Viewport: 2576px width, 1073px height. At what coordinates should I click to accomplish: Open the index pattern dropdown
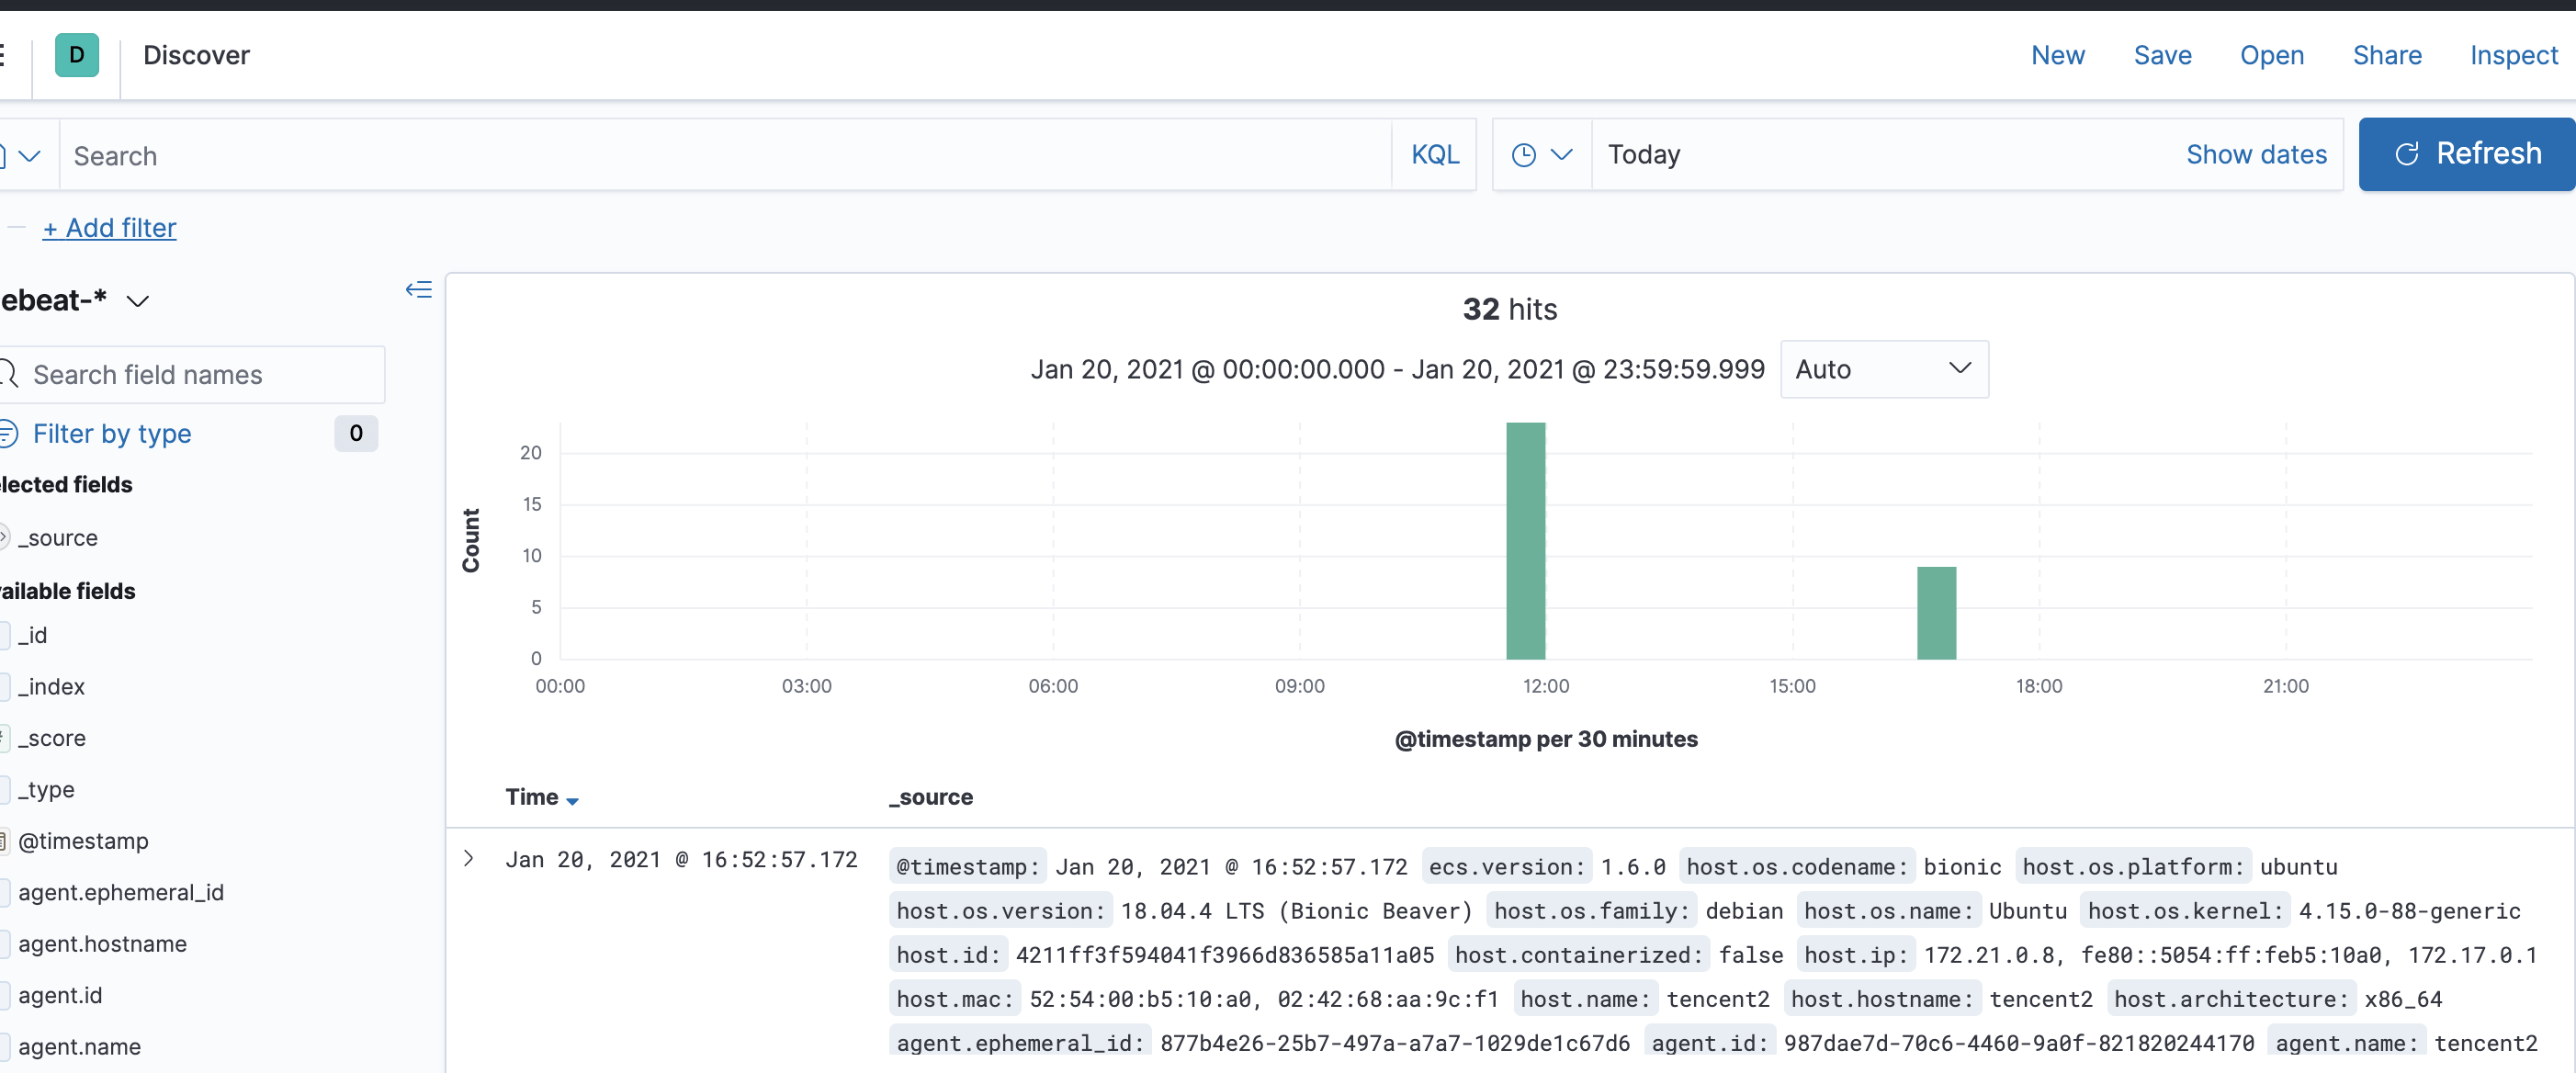pyautogui.click(x=75, y=300)
